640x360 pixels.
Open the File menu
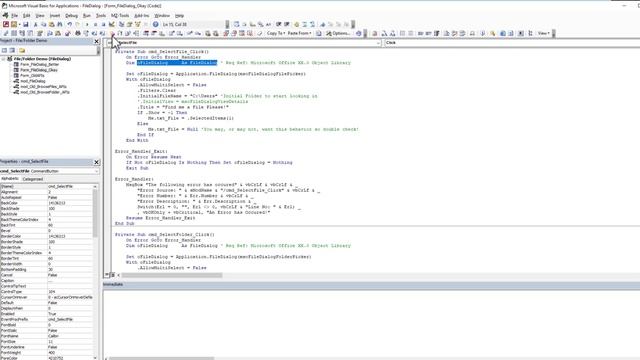[14, 16]
